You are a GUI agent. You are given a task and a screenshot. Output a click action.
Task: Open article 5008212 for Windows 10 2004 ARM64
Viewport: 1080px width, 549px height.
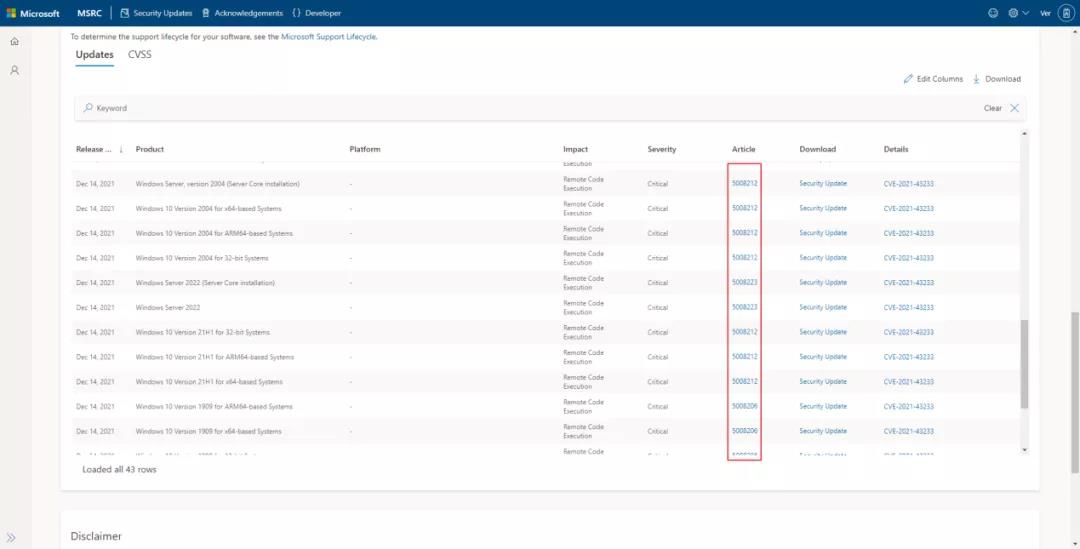coord(745,233)
